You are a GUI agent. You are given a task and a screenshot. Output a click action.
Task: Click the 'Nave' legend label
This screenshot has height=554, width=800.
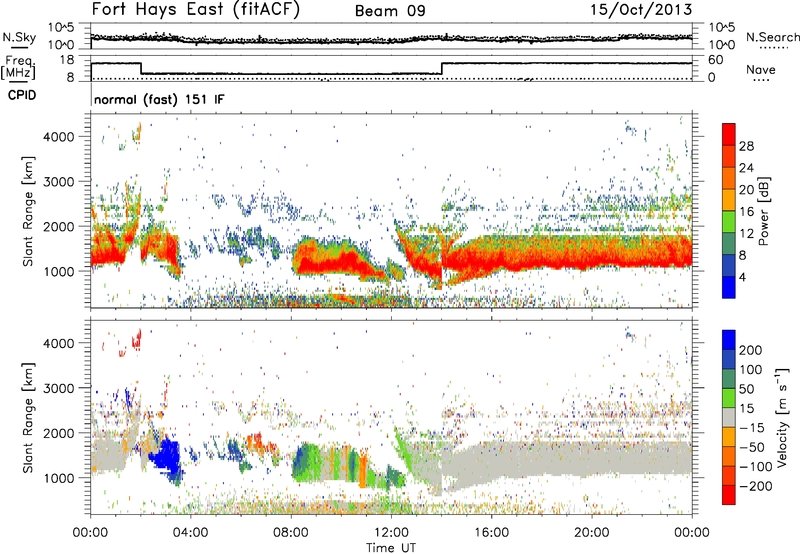pos(760,70)
